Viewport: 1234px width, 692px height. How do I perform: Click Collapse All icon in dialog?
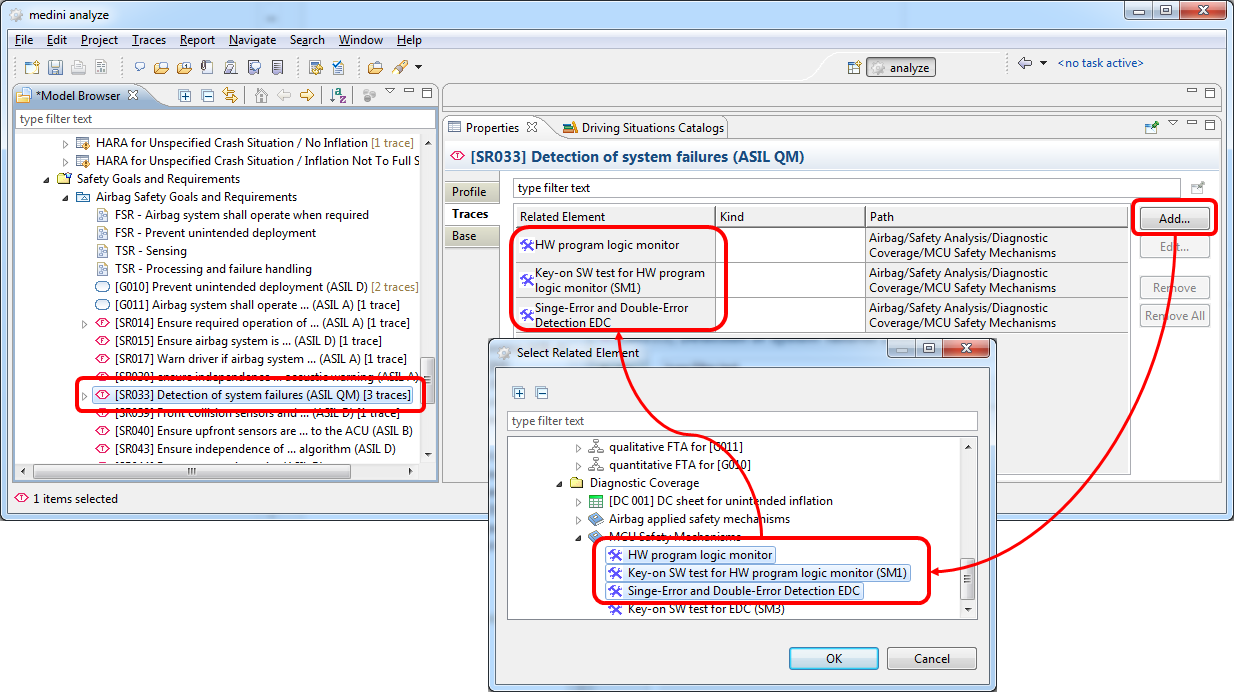541,393
